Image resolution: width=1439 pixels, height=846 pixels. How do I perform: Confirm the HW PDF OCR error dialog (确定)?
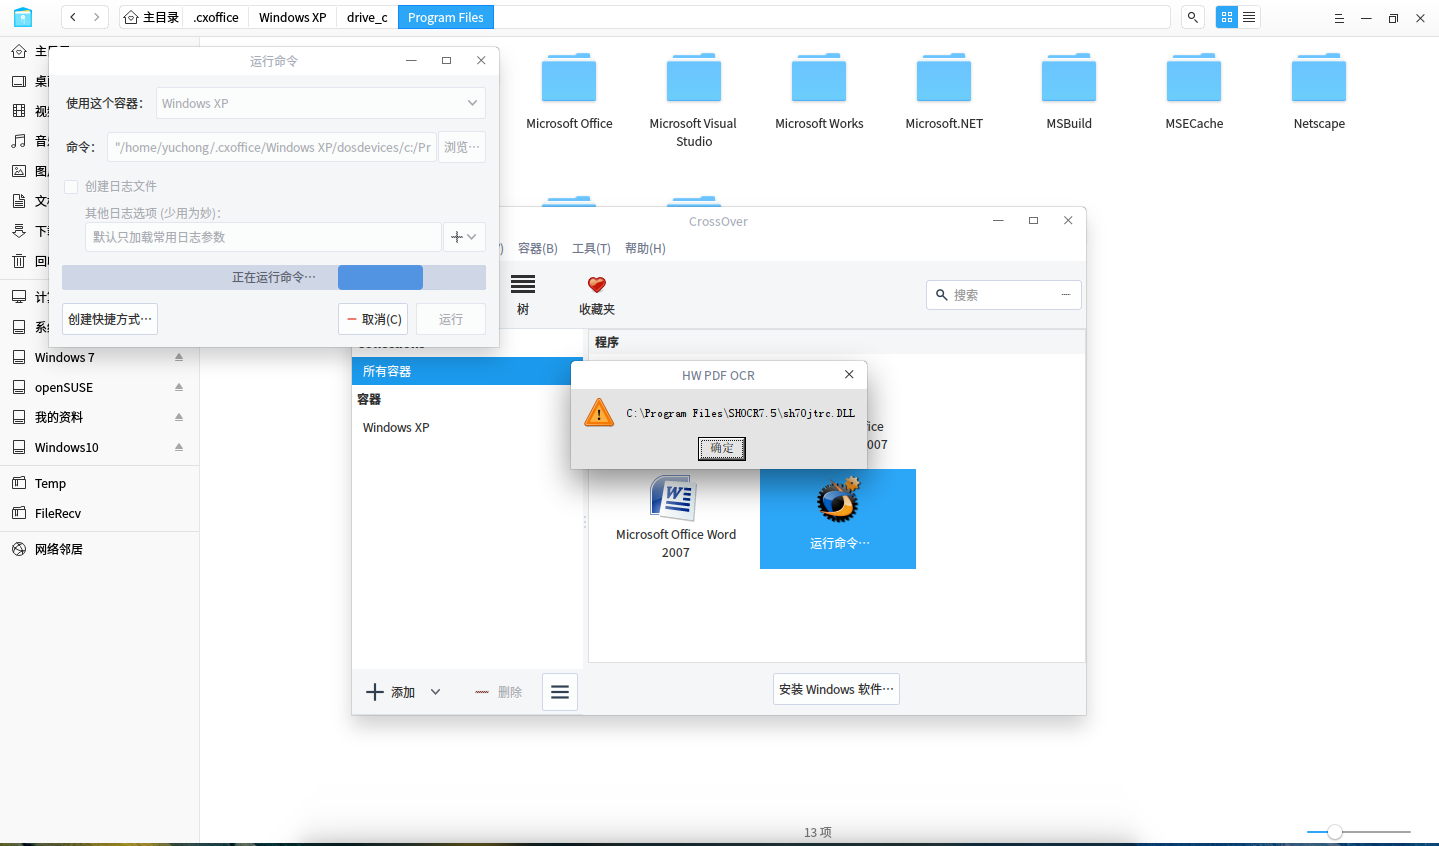click(722, 448)
